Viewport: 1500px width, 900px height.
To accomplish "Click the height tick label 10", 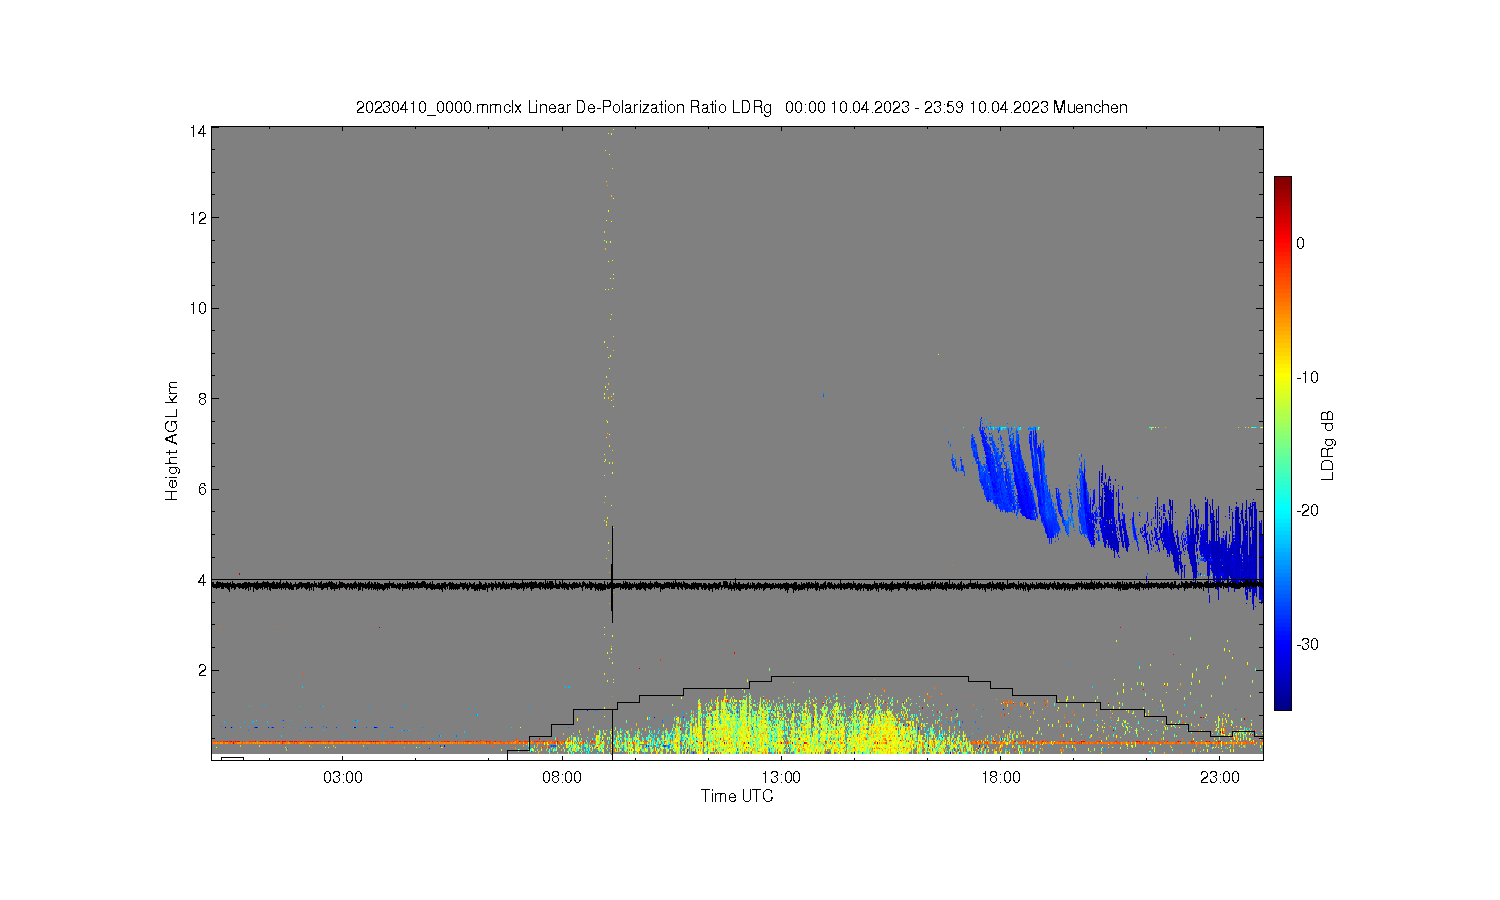I will pyautogui.click(x=198, y=308).
